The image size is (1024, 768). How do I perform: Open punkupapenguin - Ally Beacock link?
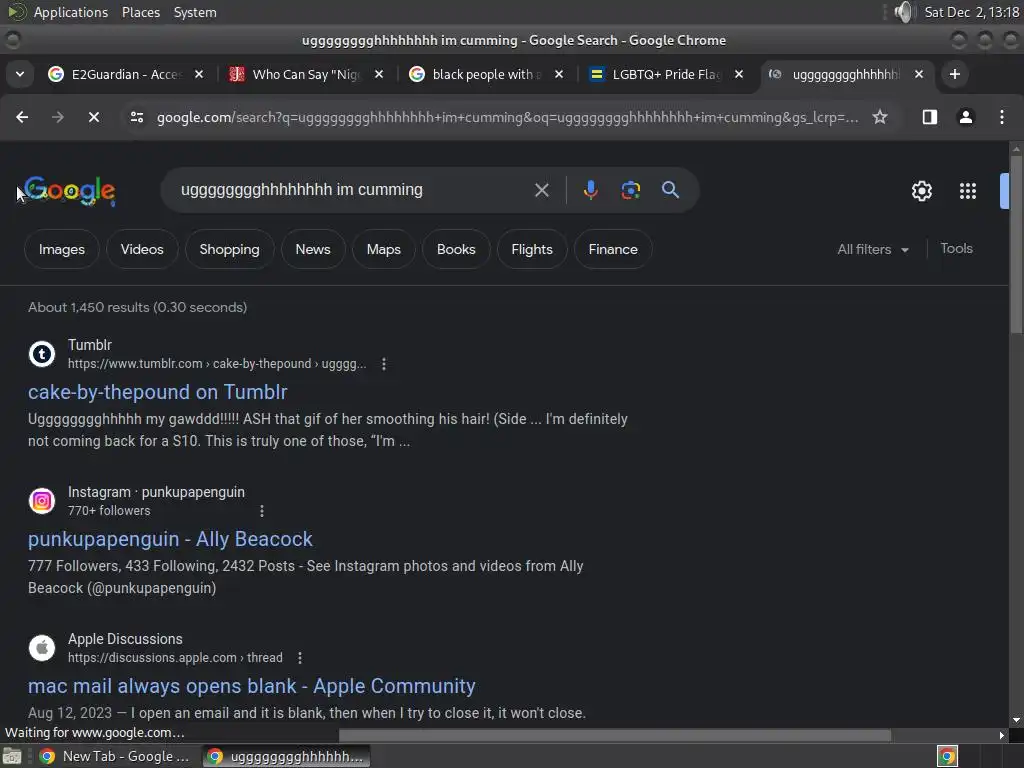(x=170, y=539)
